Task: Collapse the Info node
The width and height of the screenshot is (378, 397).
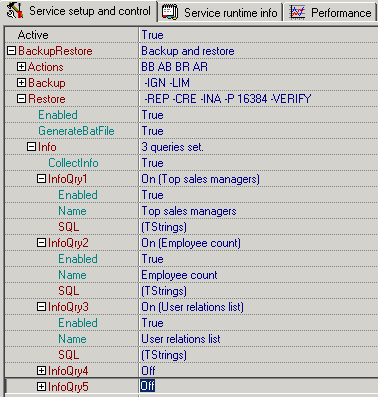Action: pos(31,147)
